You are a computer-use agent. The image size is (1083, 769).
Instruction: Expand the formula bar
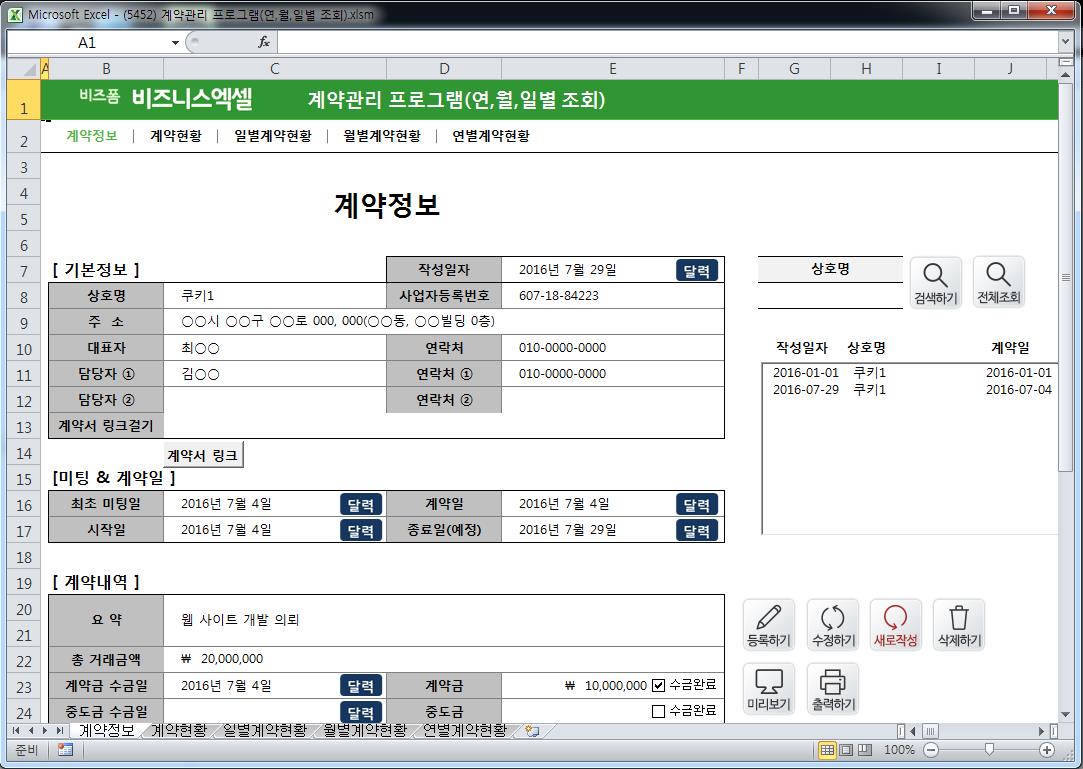(x=1065, y=42)
